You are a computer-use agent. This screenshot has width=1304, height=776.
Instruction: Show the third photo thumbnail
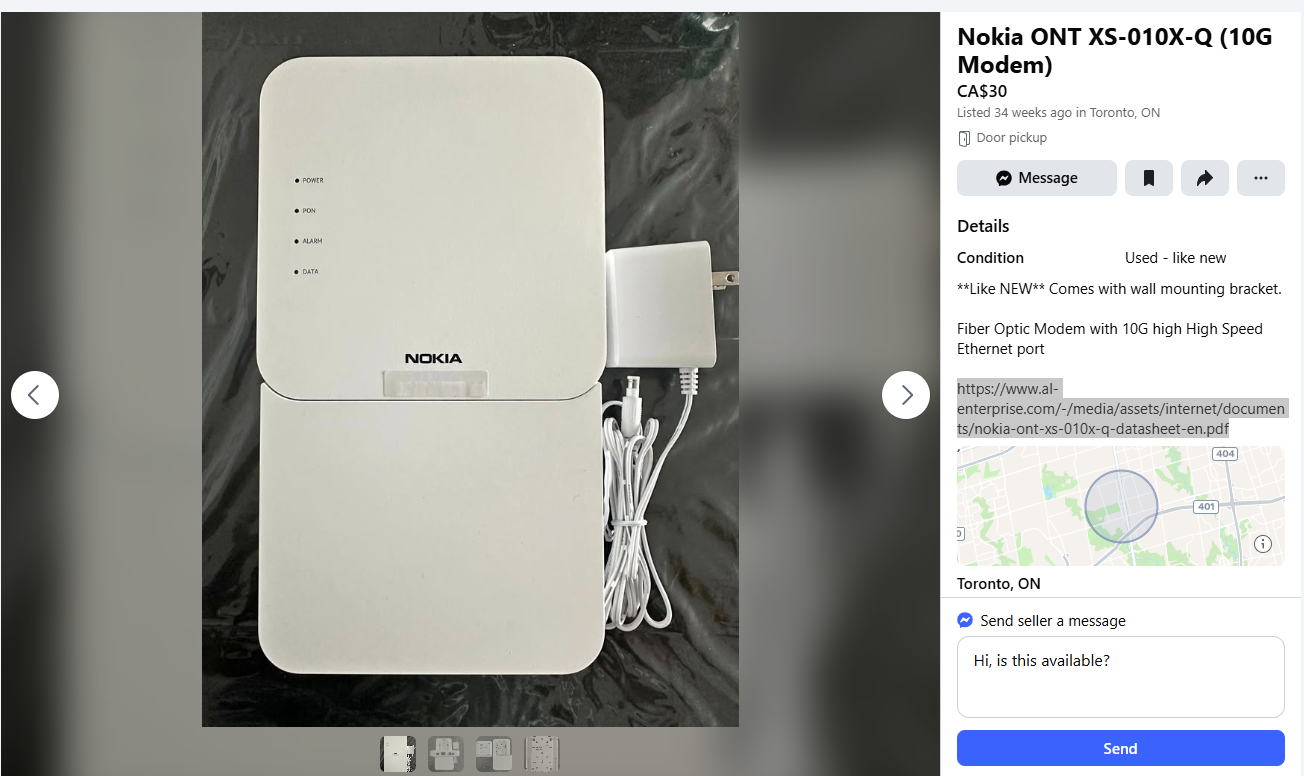[494, 753]
